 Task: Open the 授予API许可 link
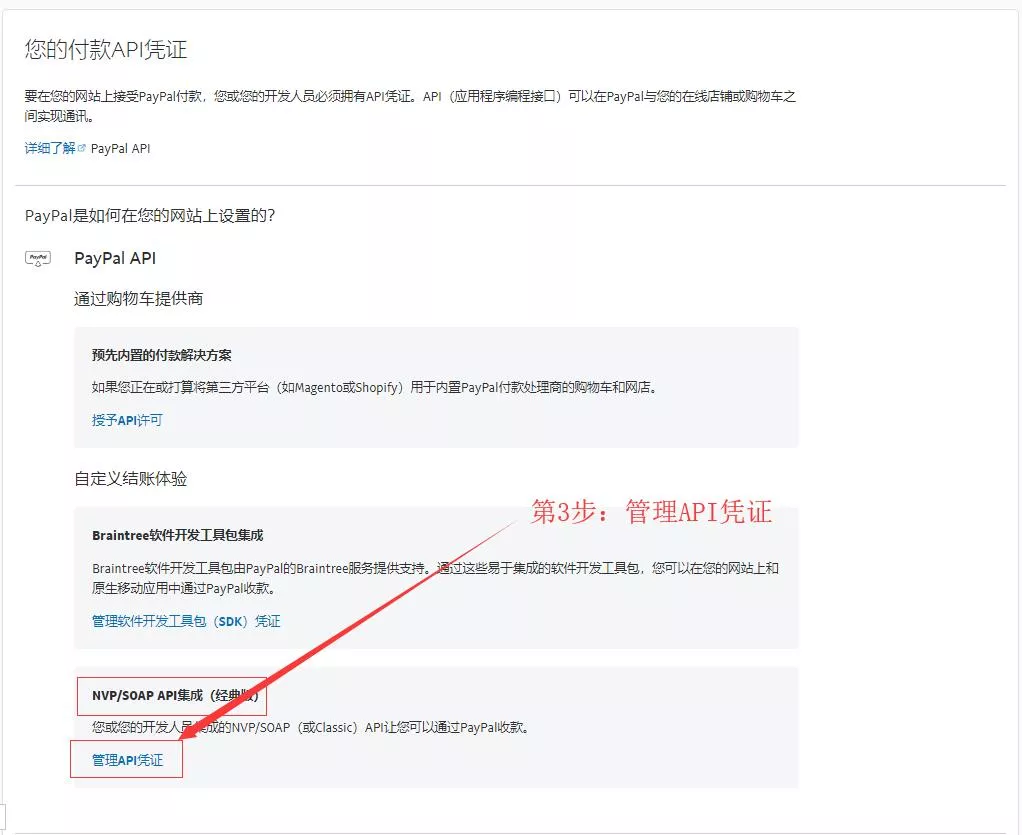127,420
